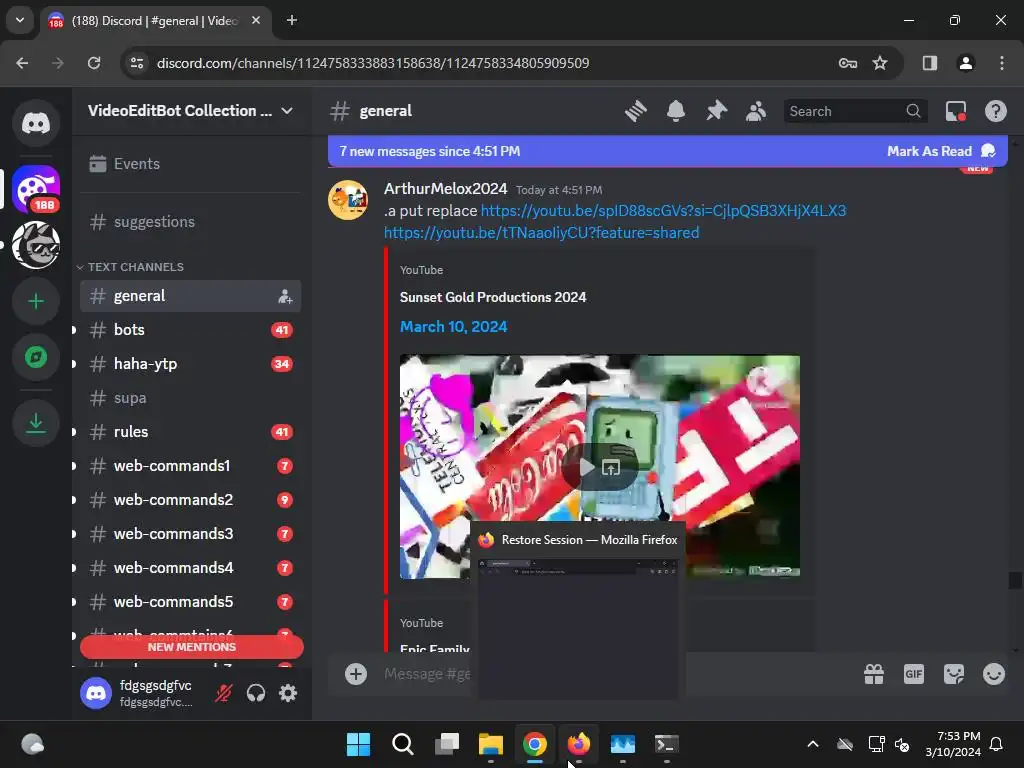Toggle headphones deafen in user panel
The image size is (1024, 768).
(x=256, y=693)
